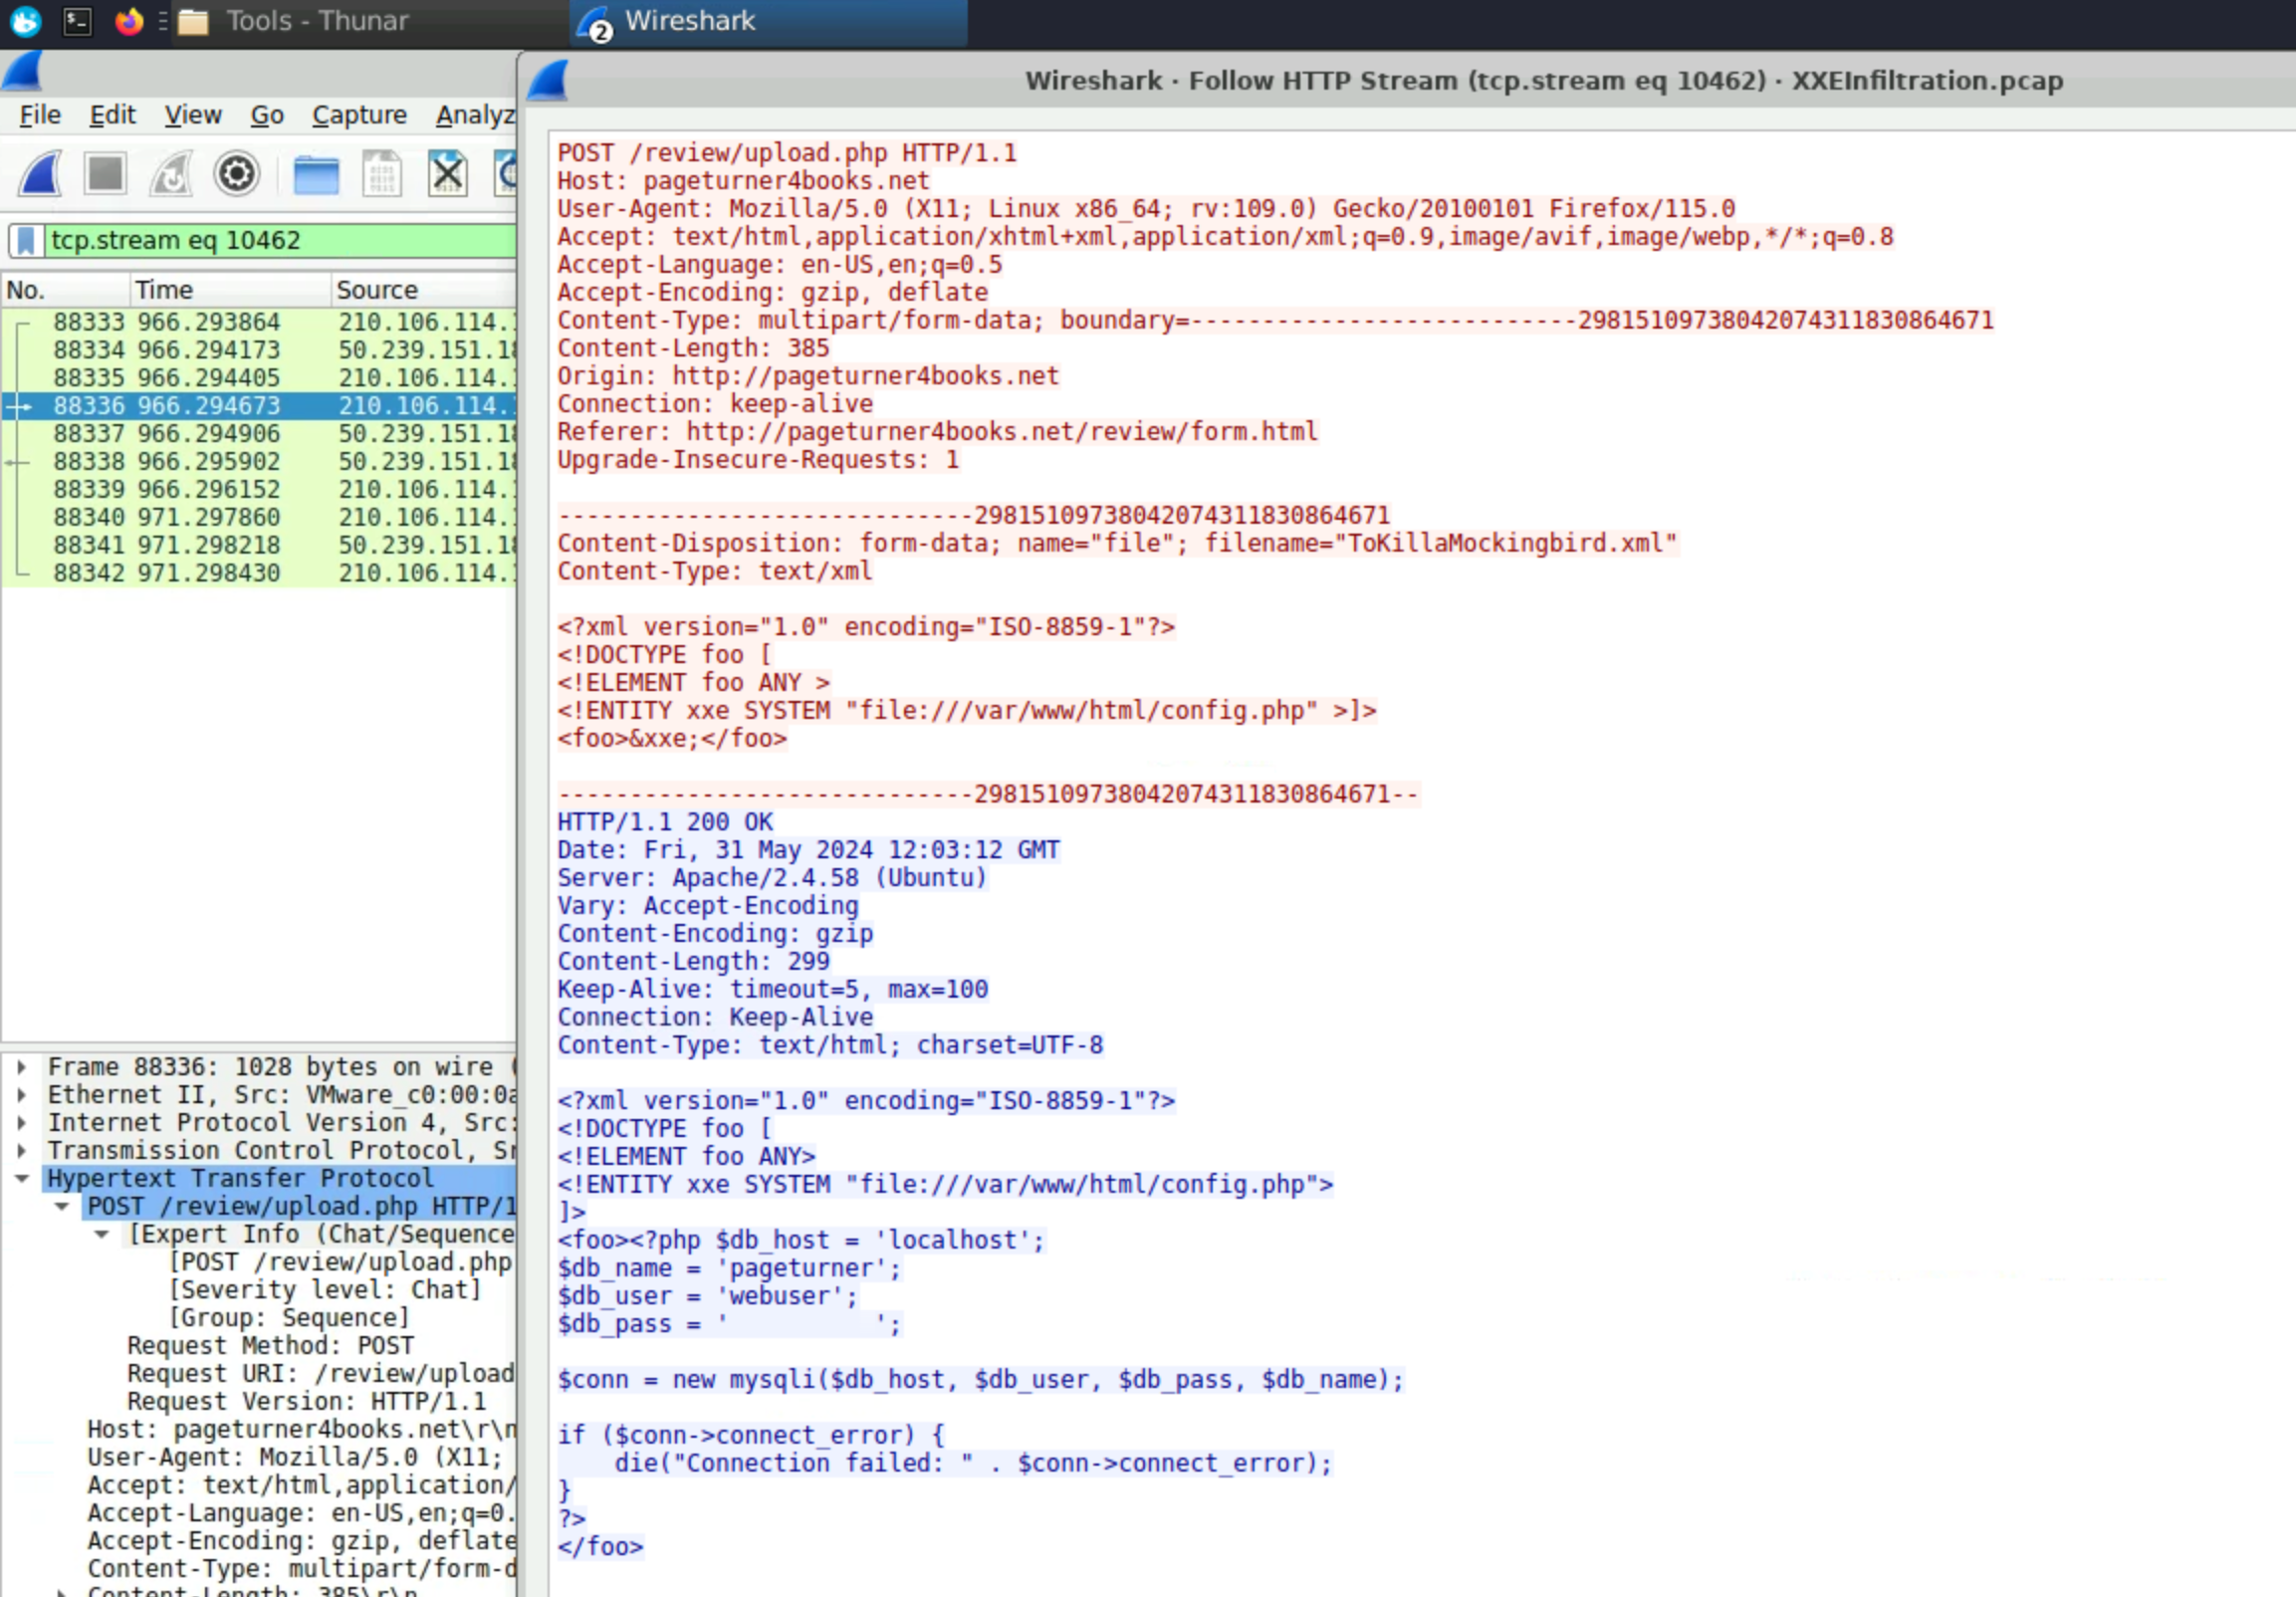Click the start capture shark fin icon
2296x1597 pixels.
tap(41, 174)
